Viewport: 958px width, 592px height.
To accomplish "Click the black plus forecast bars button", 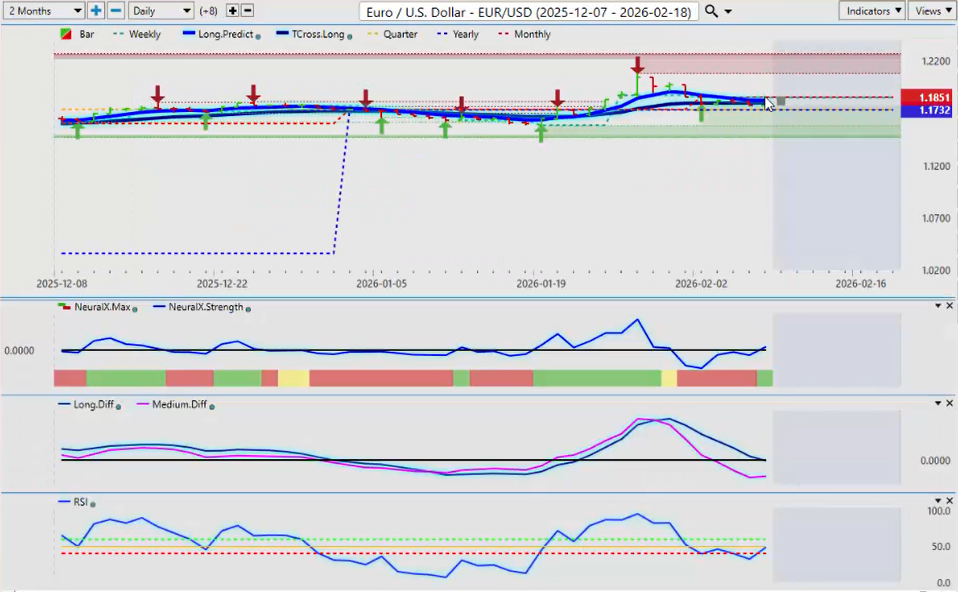I will tap(233, 10).
